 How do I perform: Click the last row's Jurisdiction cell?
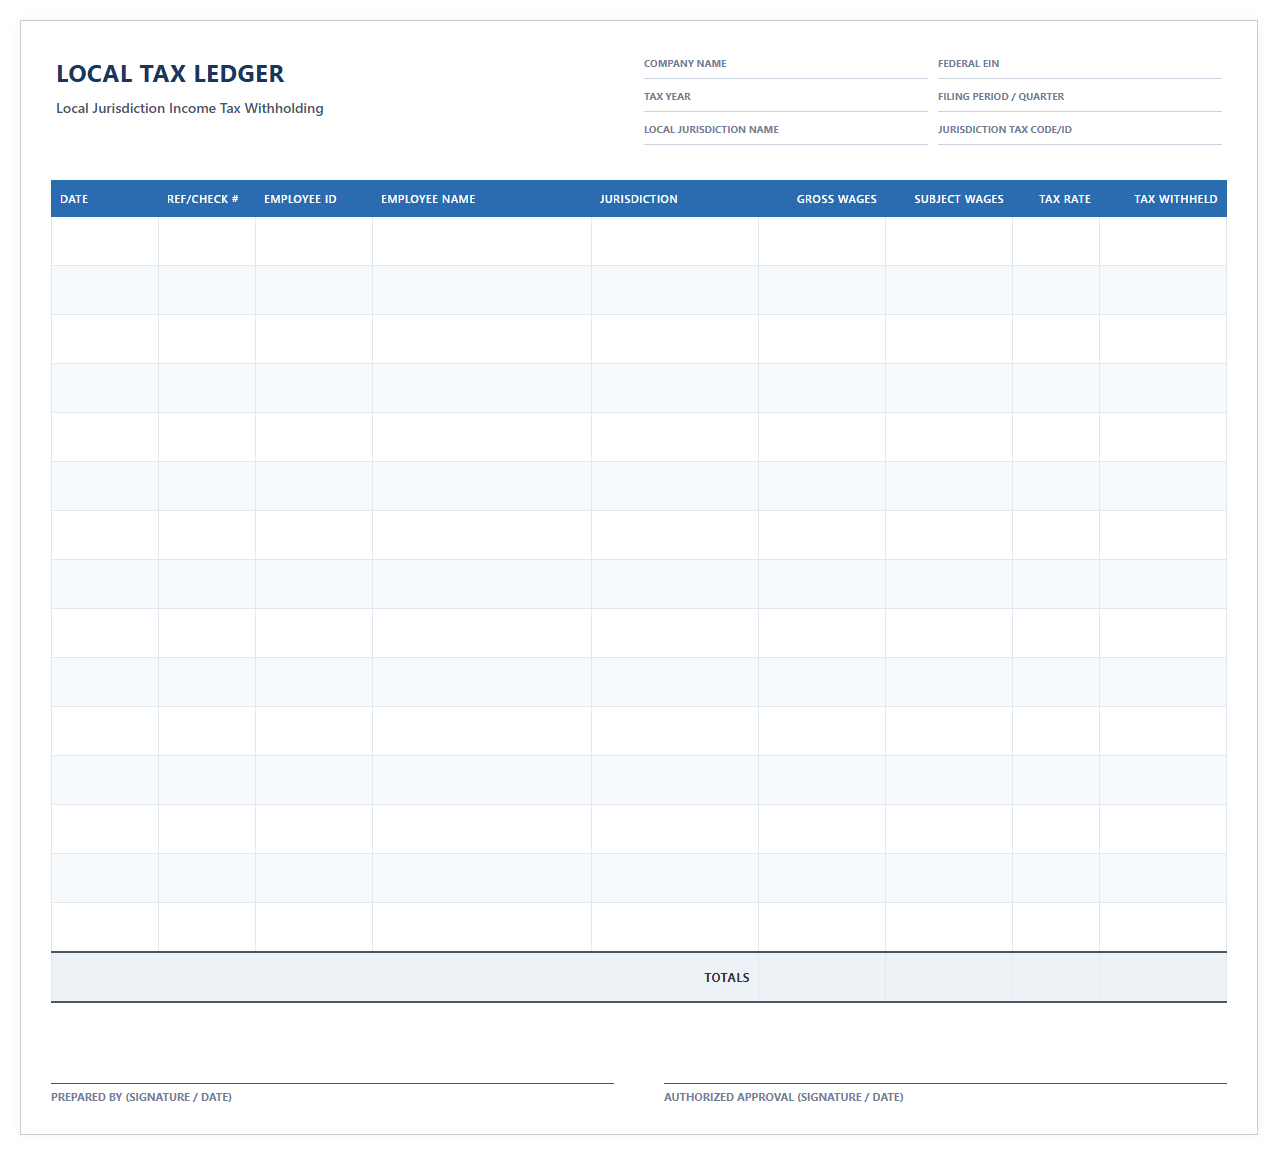click(675, 927)
